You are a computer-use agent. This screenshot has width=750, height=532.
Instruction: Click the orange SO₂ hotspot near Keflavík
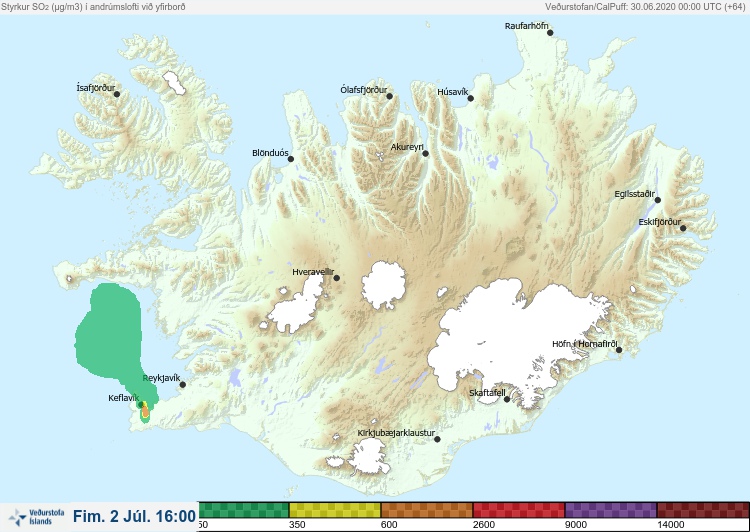tap(145, 410)
